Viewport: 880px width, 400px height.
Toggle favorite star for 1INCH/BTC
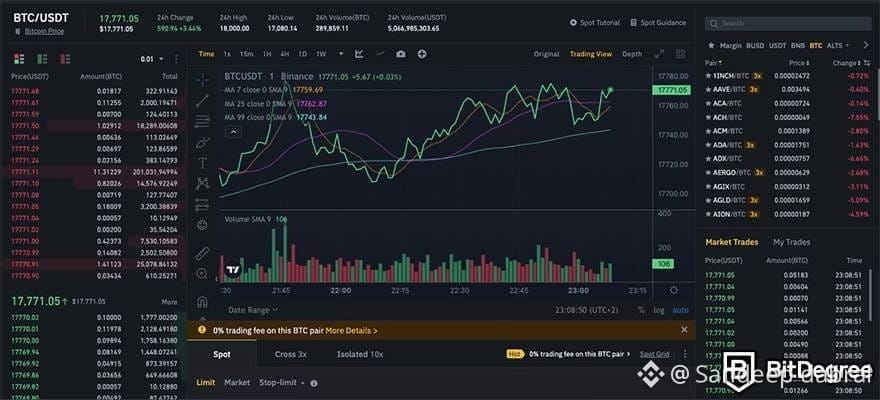tap(709, 75)
